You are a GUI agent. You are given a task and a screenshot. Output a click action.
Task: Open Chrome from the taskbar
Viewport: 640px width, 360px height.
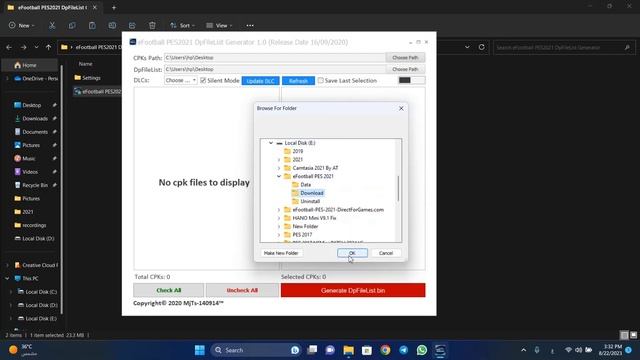click(385, 350)
